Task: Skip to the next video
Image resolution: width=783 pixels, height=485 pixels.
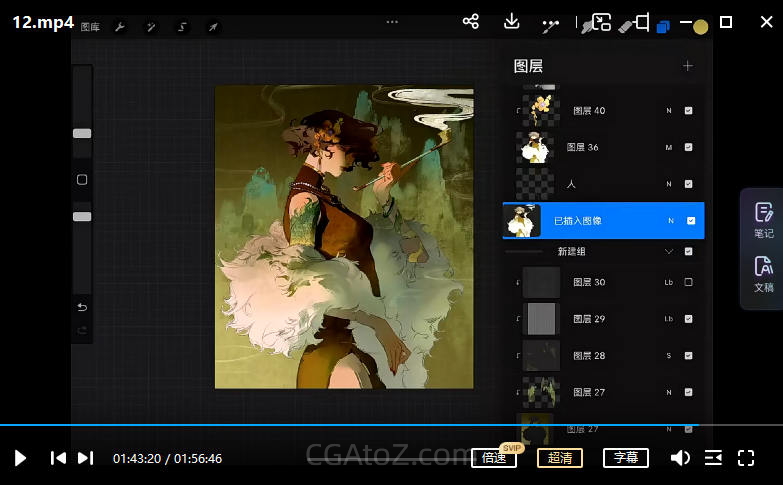Action: click(x=86, y=458)
